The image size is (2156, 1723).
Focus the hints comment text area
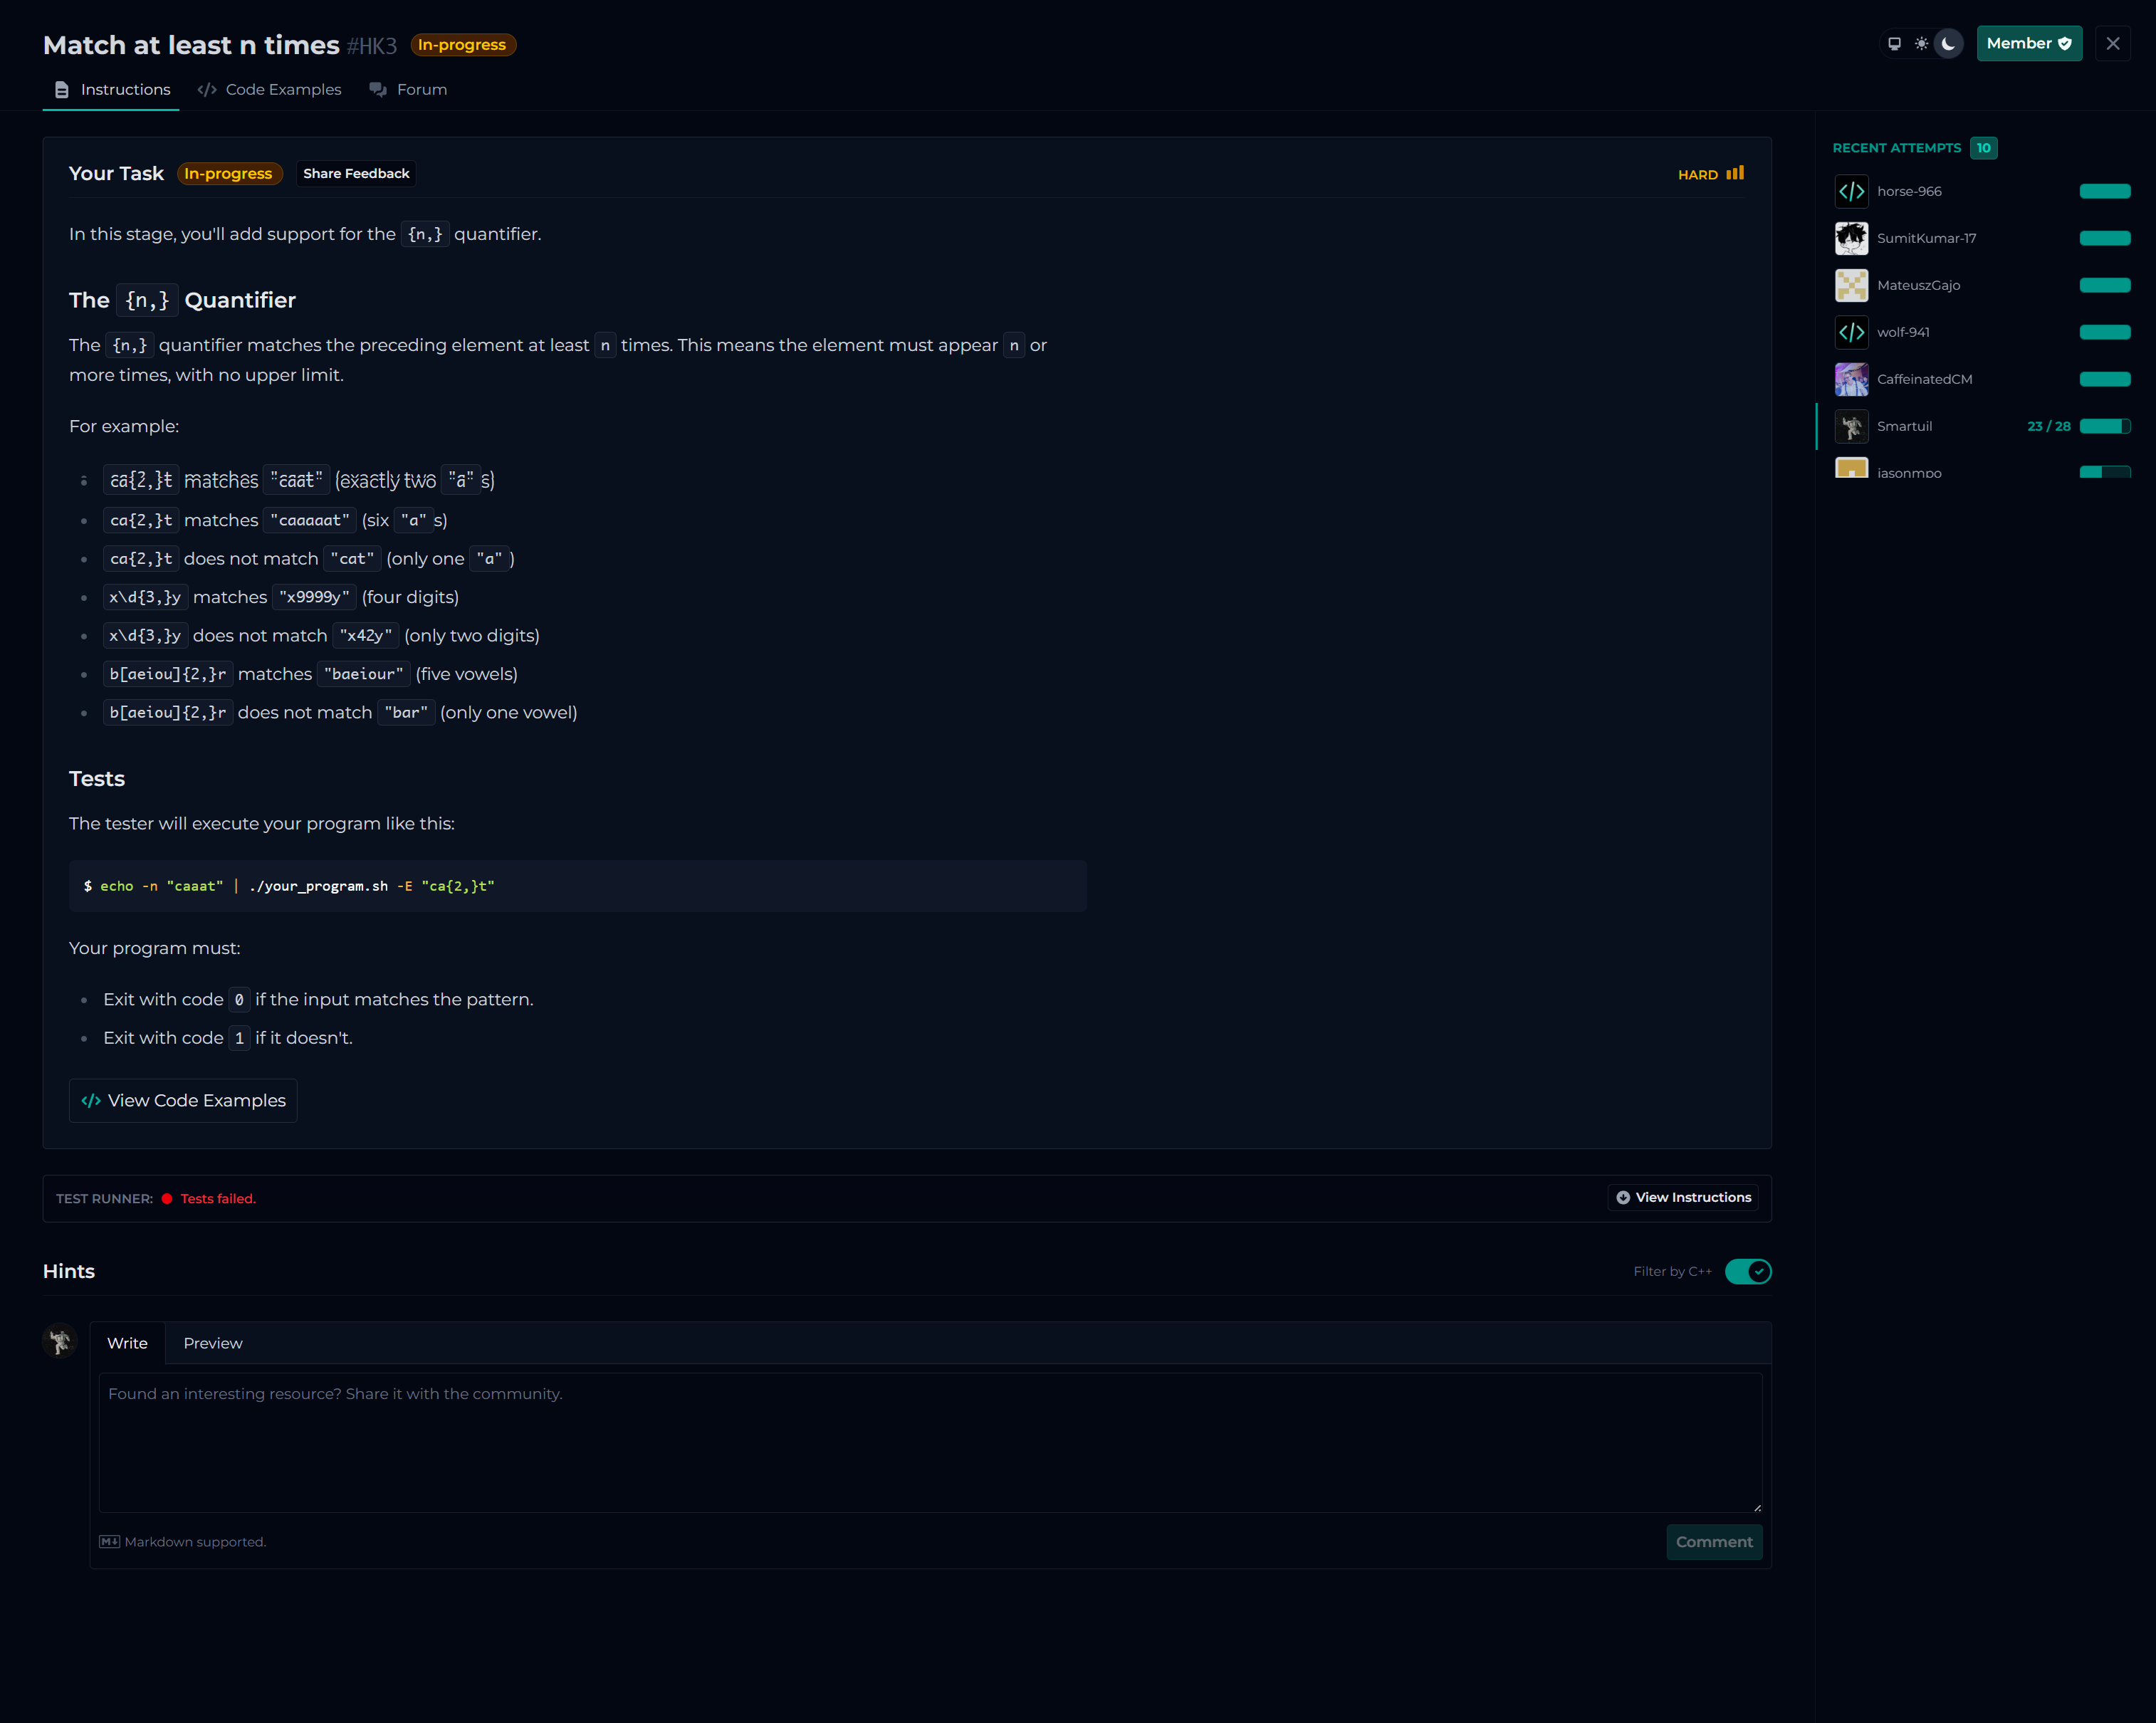929,1441
